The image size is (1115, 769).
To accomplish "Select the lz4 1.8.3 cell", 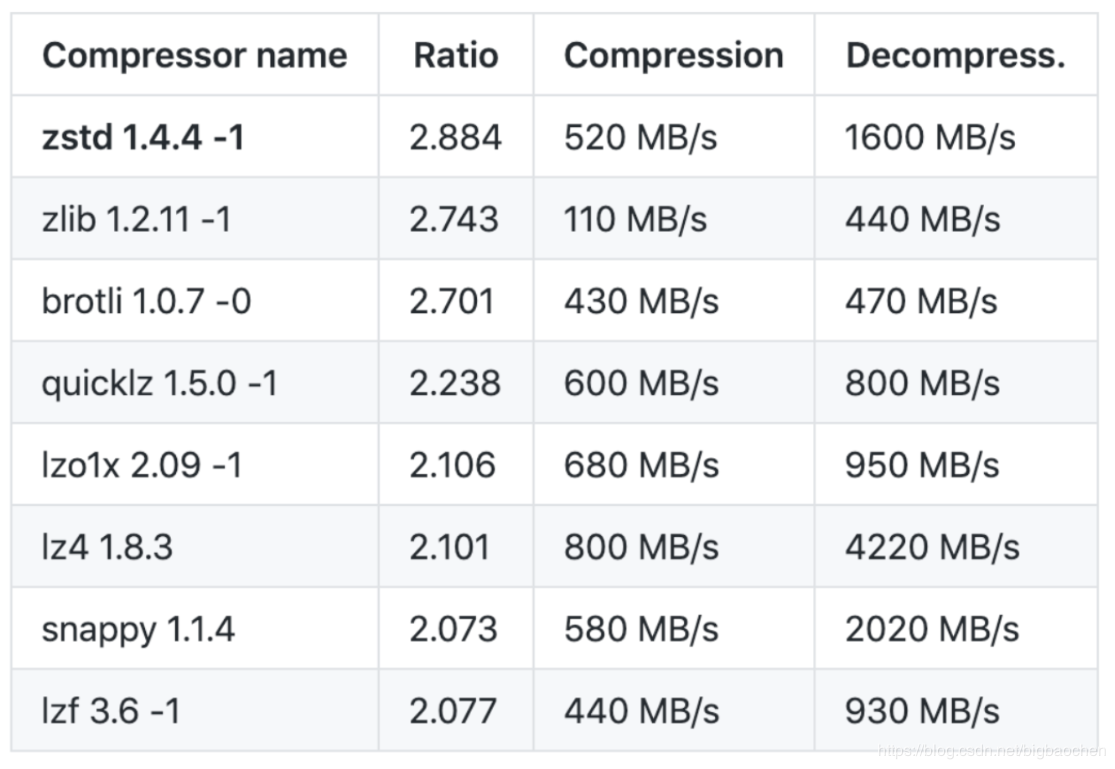I will click(107, 547).
